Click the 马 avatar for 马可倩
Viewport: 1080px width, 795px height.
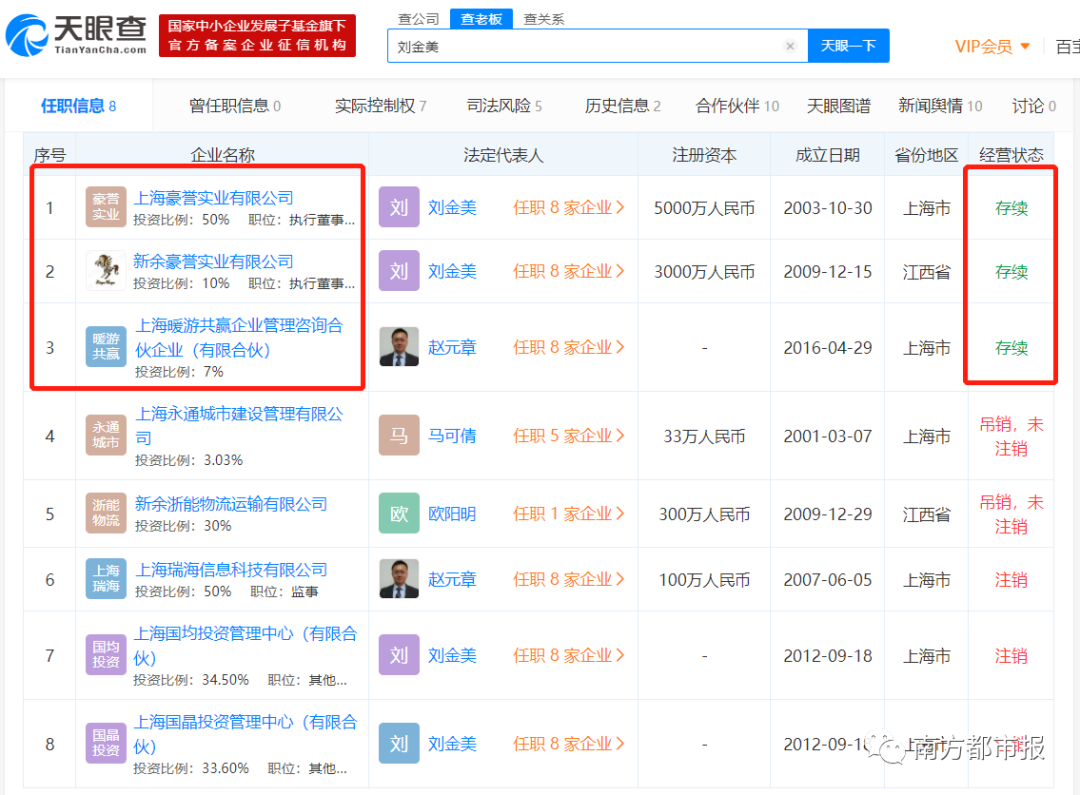pos(399,435)
